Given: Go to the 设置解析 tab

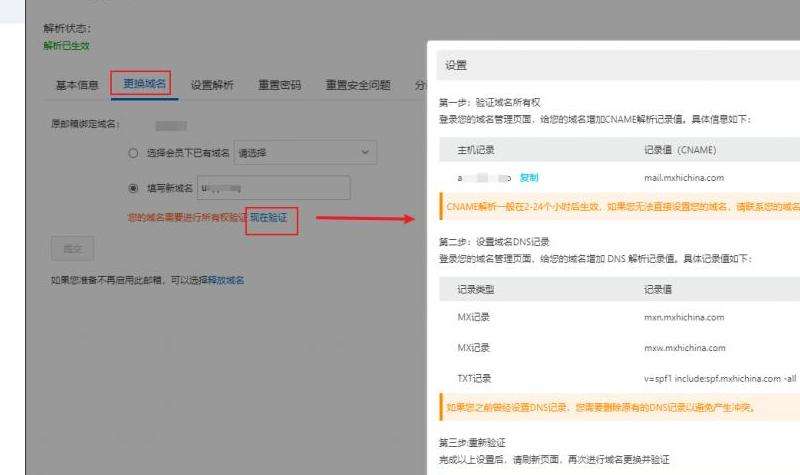Looking at the screenshot, I should pyautogui.click(x=212, y=85).
